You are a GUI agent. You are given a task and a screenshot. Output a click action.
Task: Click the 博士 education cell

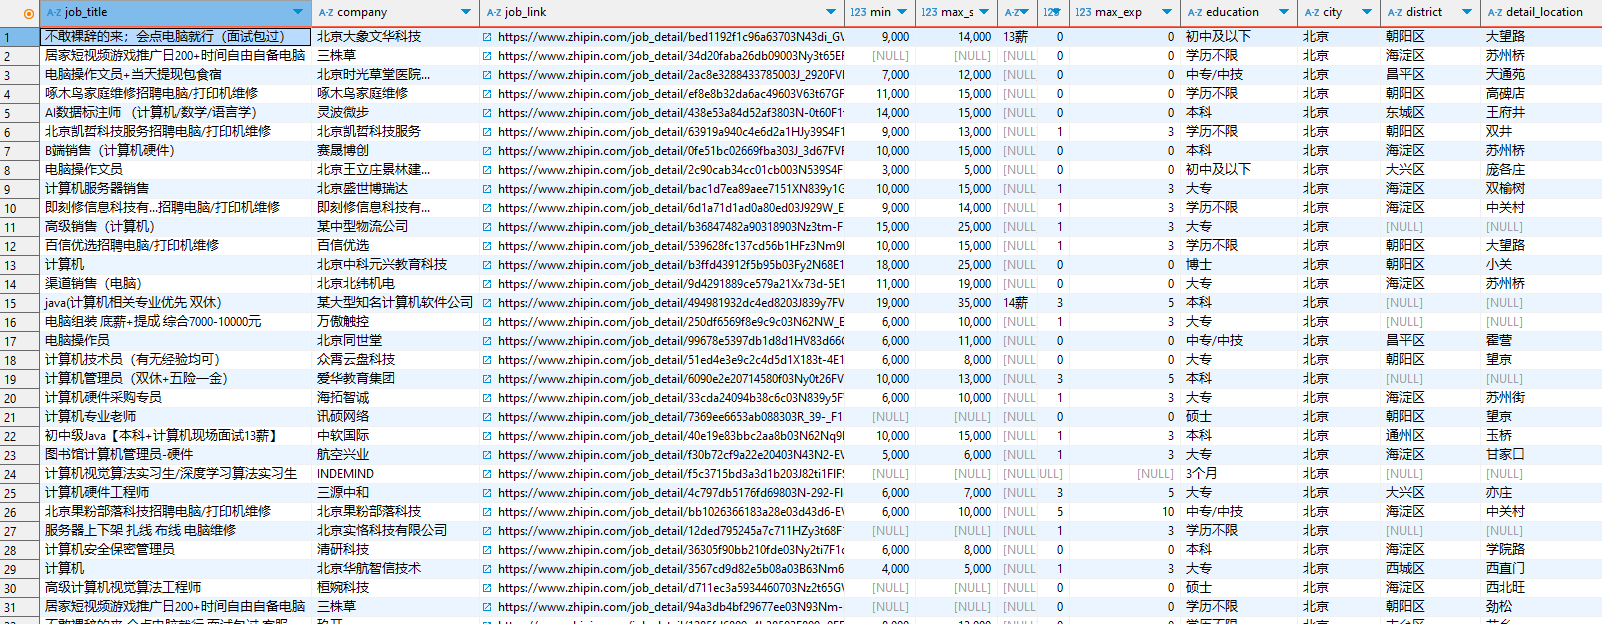pyautogui.click(x=1198, y=265)
